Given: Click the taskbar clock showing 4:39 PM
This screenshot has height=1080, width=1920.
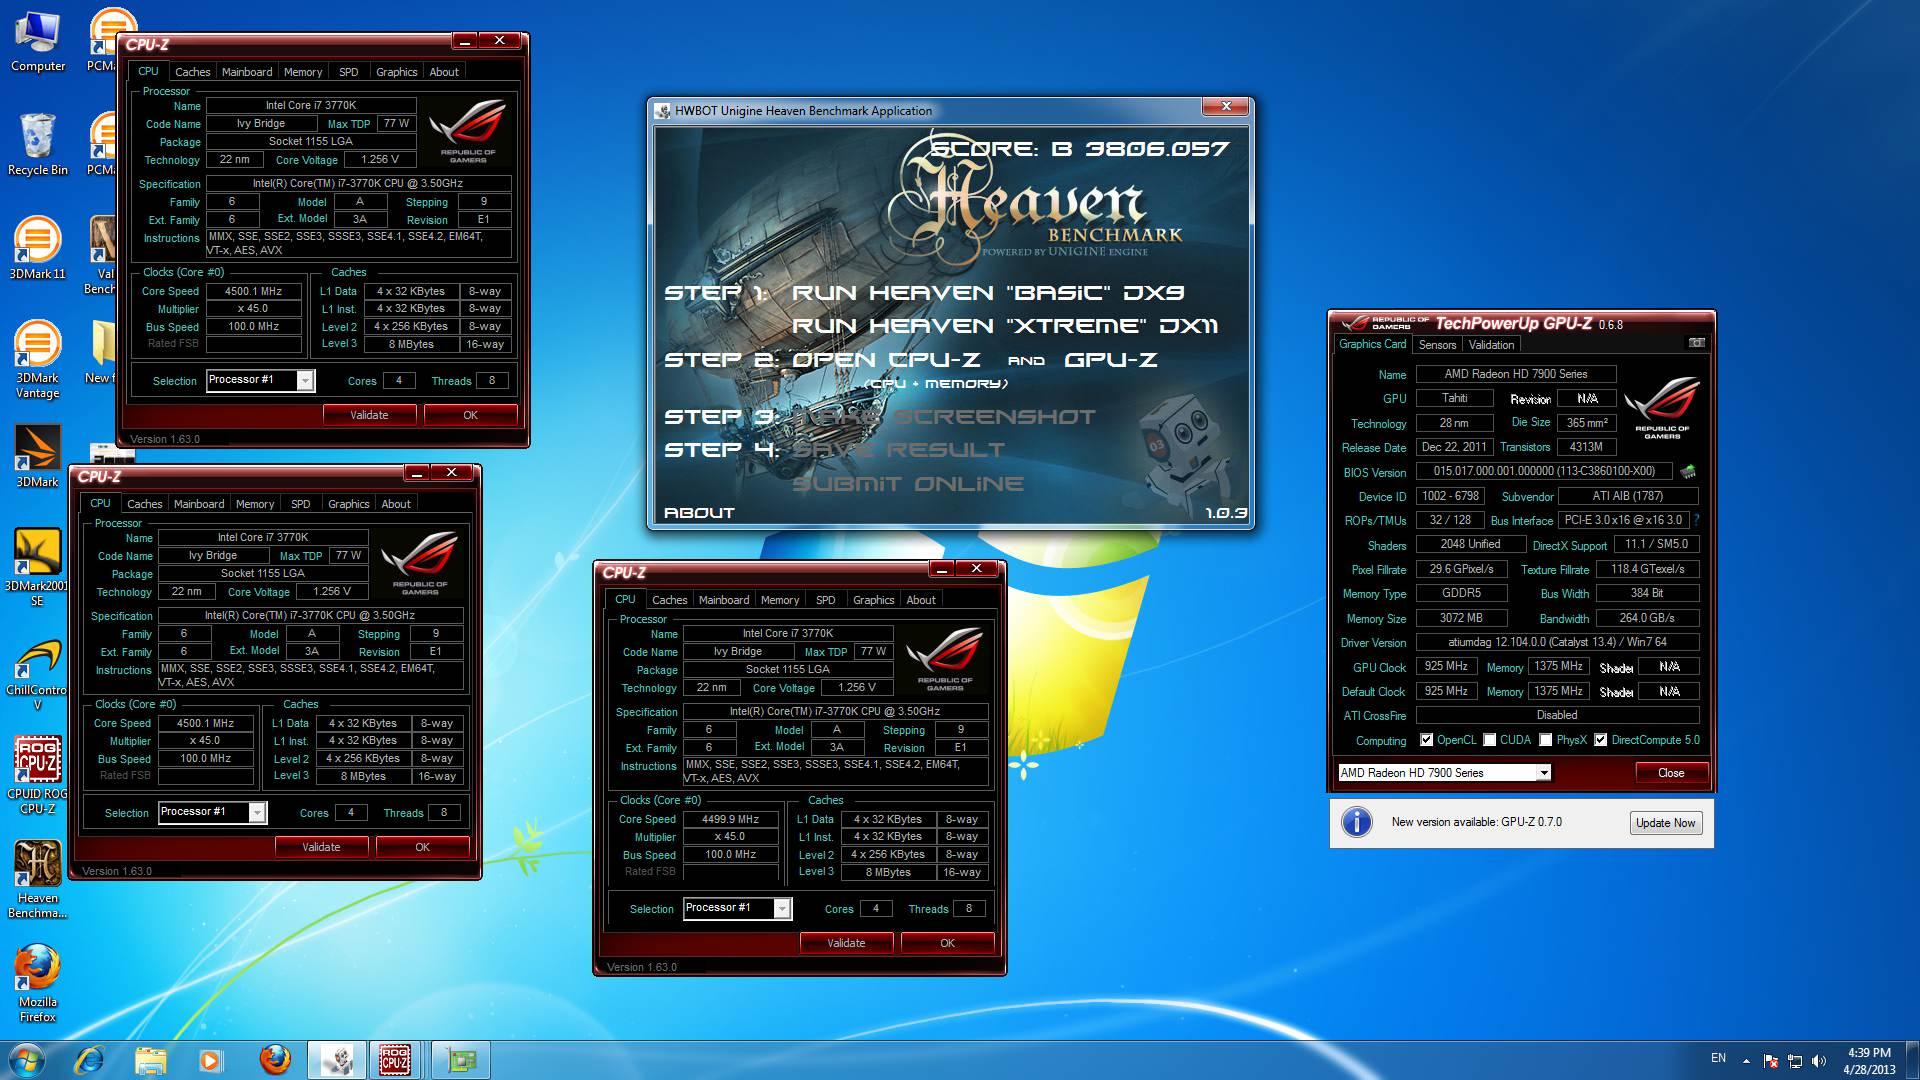Looking at the screenshot, I should point(1869,1061).
